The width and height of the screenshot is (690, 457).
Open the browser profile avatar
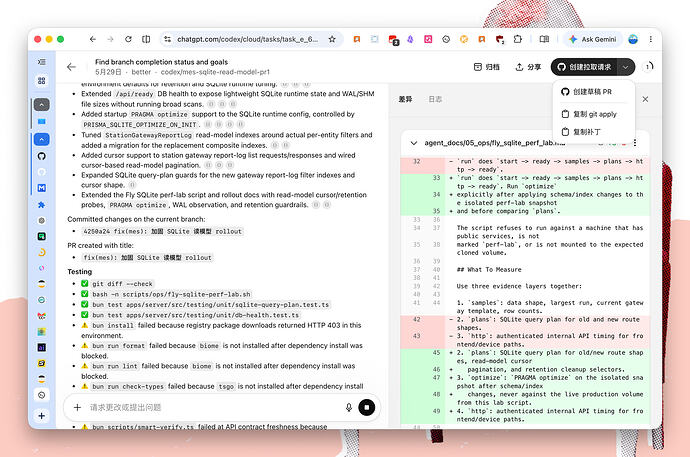click(633, 39)
